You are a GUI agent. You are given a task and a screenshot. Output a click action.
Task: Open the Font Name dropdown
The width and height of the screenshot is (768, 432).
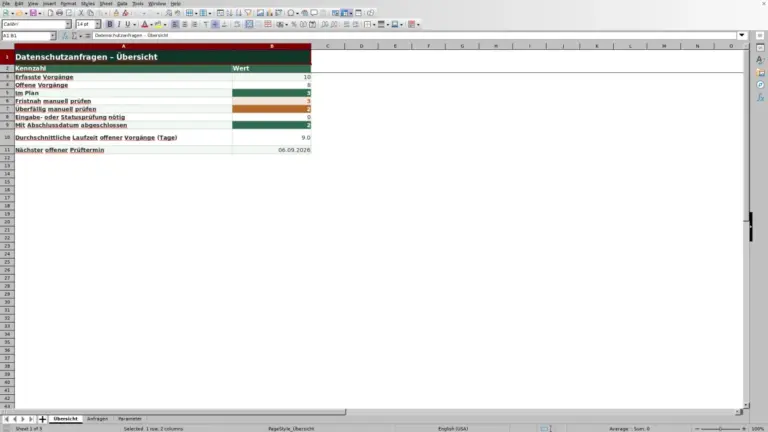68,24
